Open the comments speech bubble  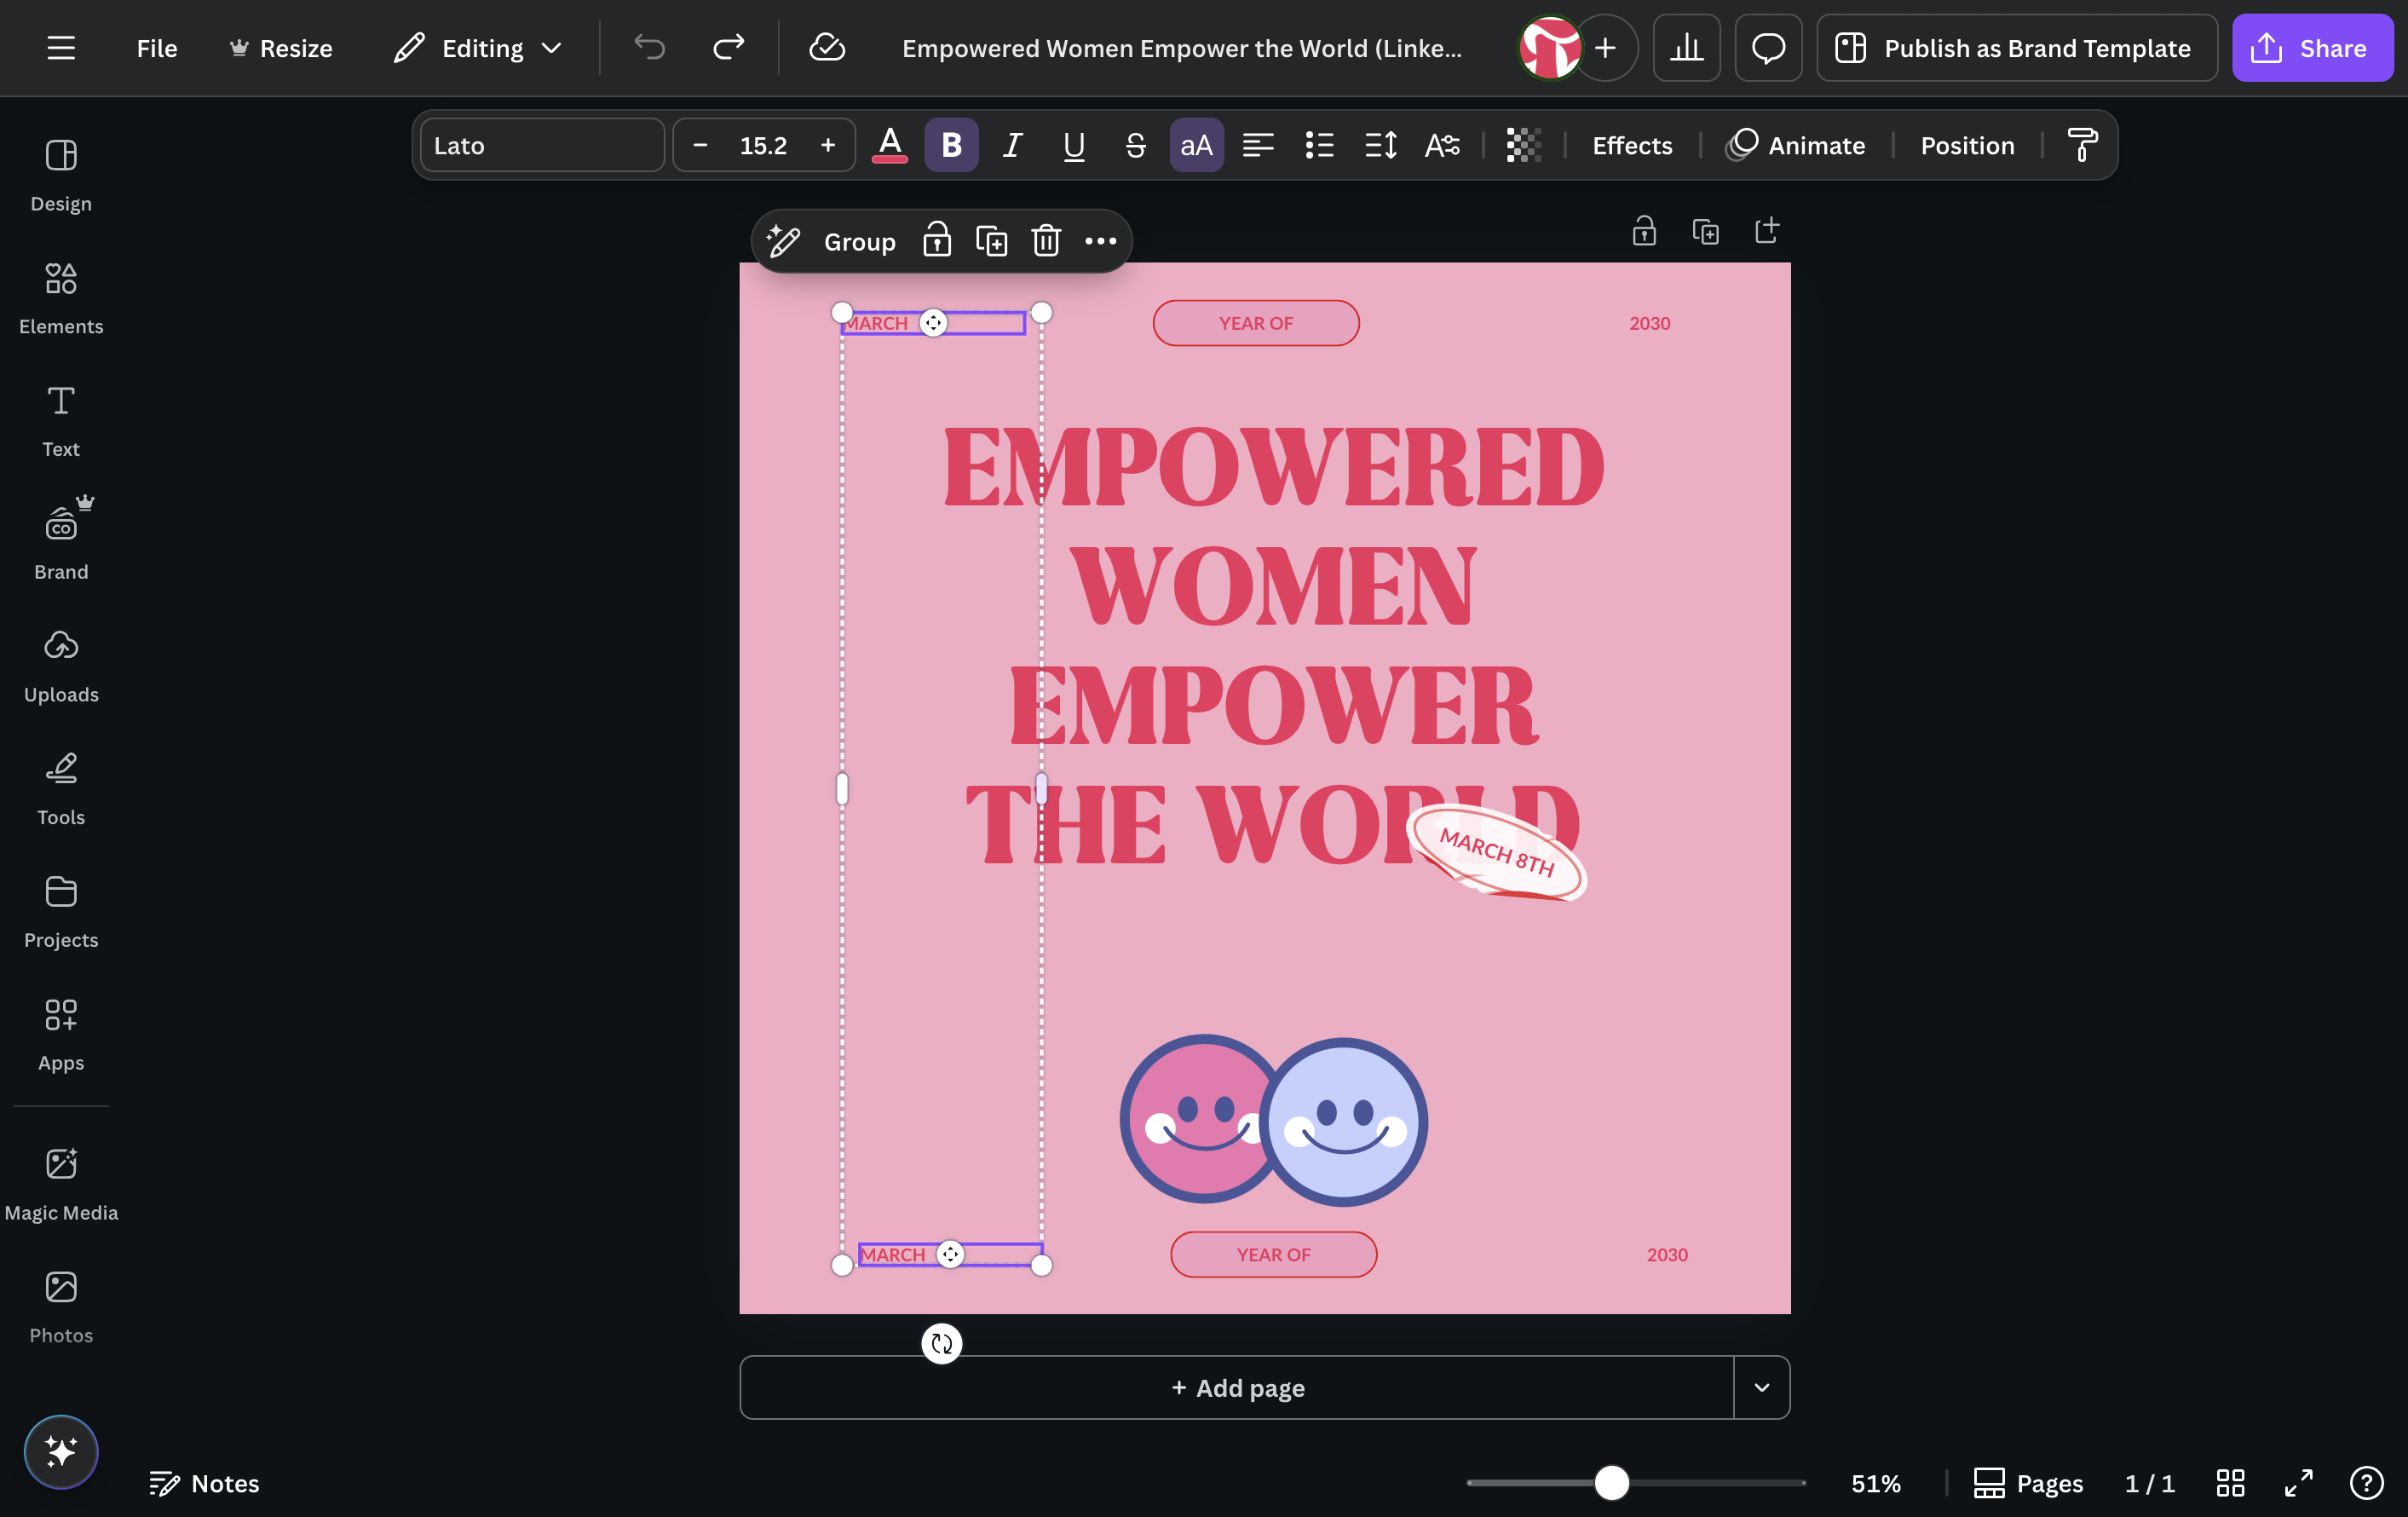pos(1768,48)
